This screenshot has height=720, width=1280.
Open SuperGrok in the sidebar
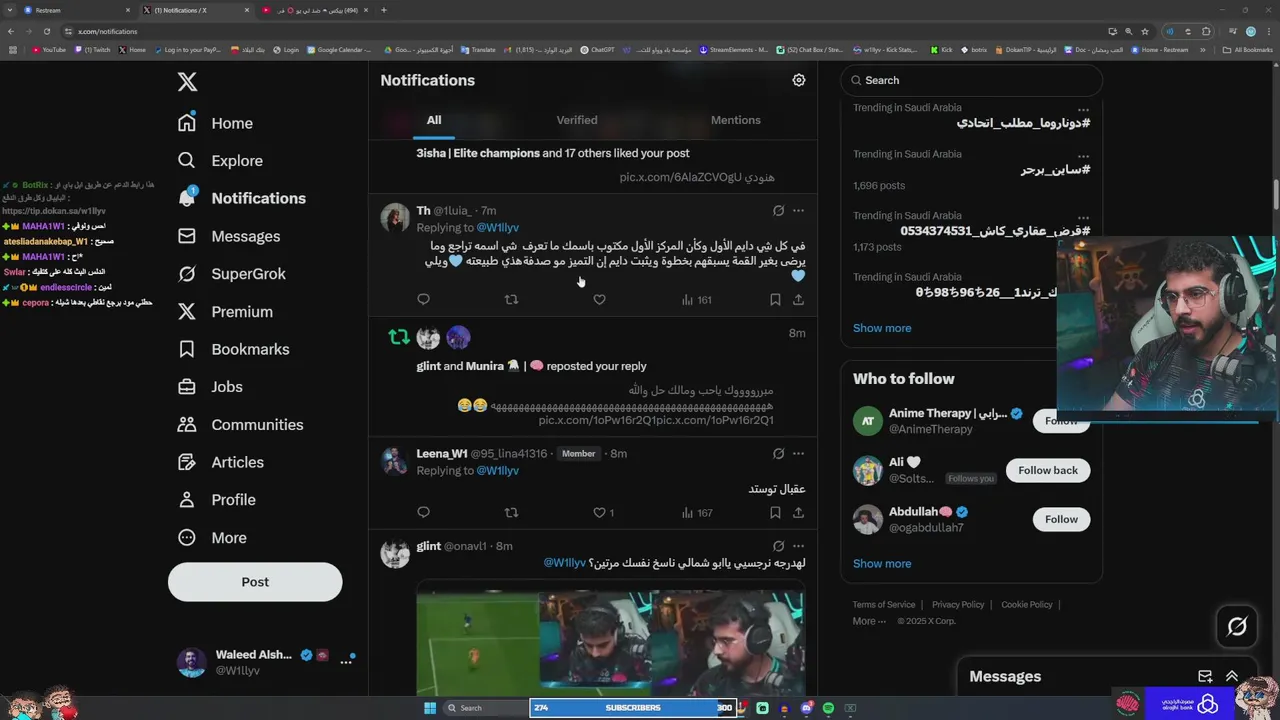[x=231, y=274]
